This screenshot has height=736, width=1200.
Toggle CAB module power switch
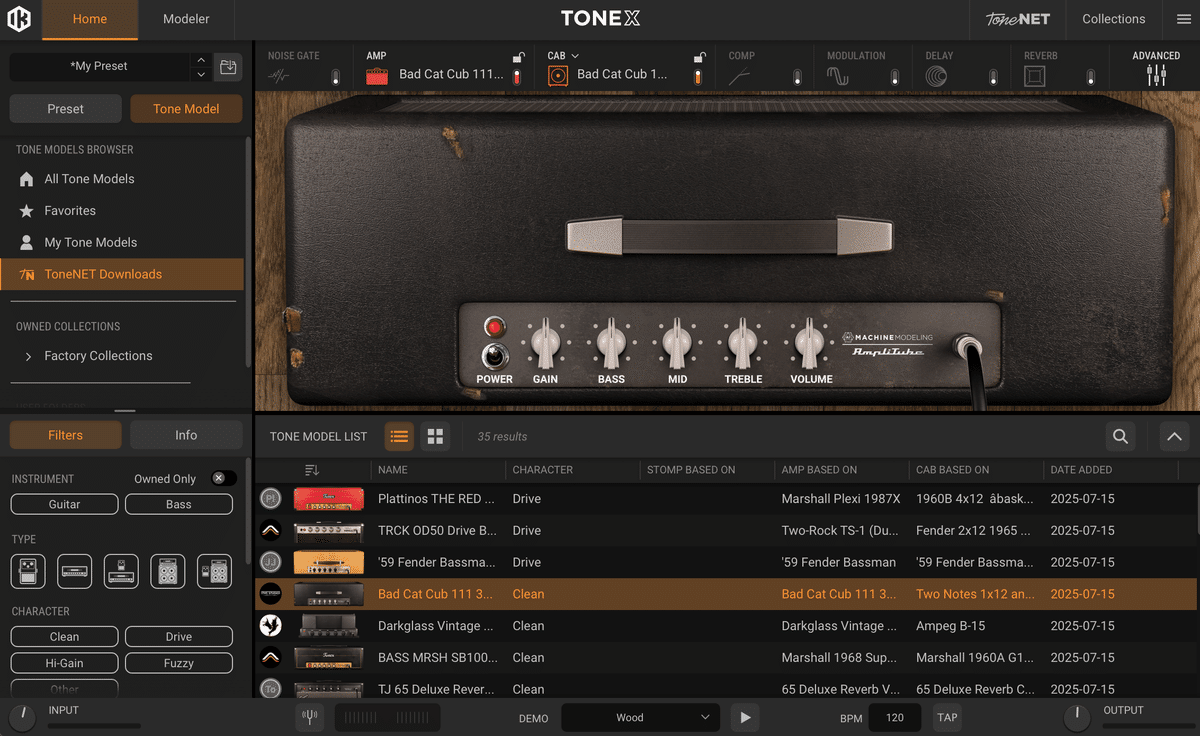coord(699,77)
